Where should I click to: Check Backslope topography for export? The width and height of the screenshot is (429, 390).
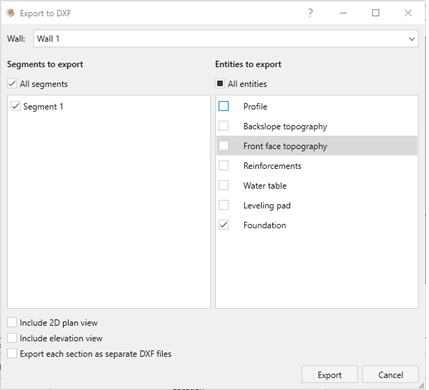pyautogui.click(x=224, y=126)
